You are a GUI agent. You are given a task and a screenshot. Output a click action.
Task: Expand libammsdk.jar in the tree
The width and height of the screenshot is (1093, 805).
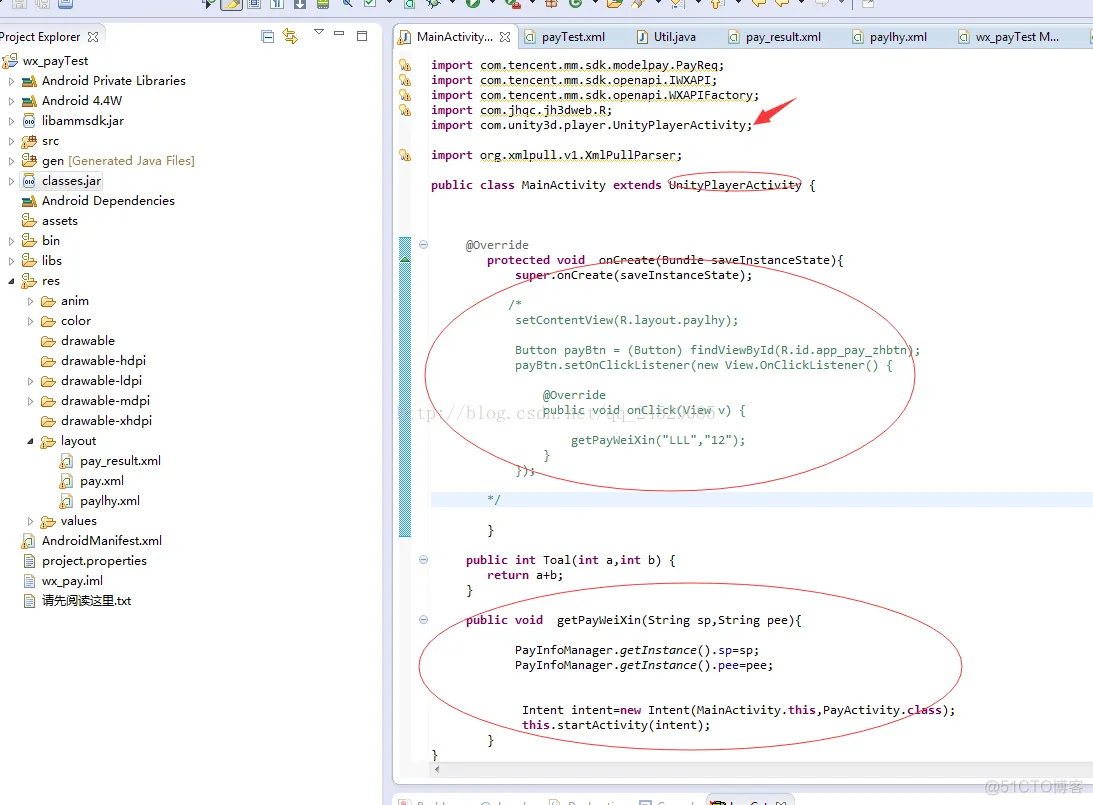tap(11, 121)
